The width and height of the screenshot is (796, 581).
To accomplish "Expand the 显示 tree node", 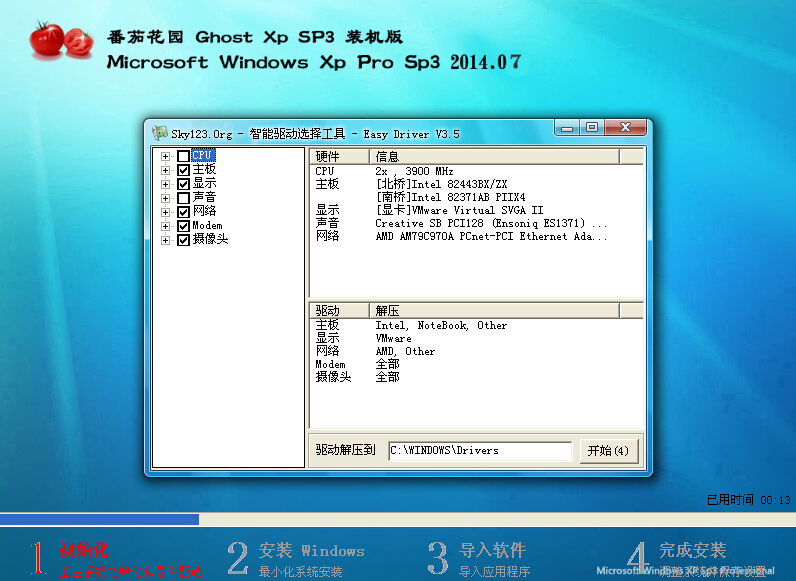I will [x=165, y=184].
